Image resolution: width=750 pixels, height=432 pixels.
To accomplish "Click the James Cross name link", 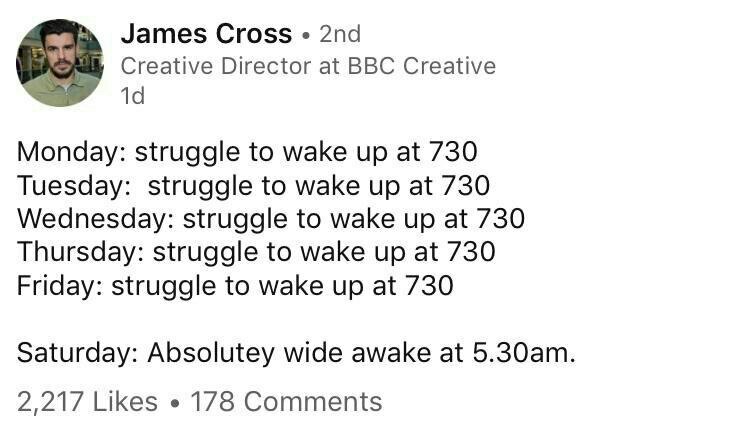I will 206,34.
